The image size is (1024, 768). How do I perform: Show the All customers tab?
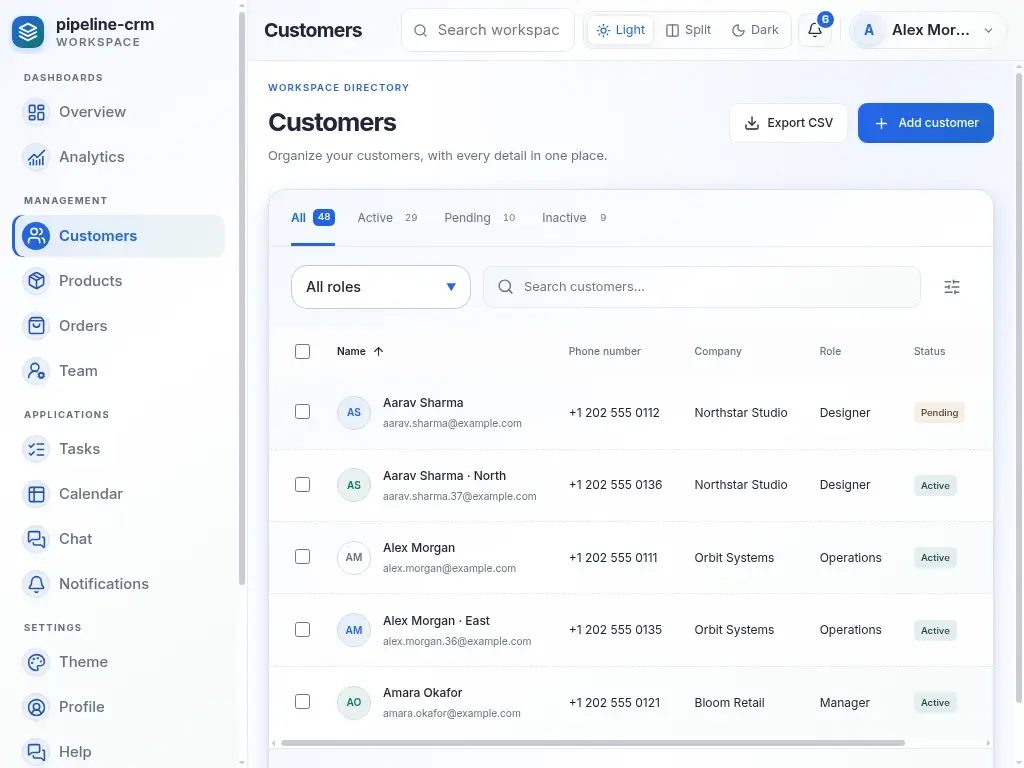coord(313,217)
